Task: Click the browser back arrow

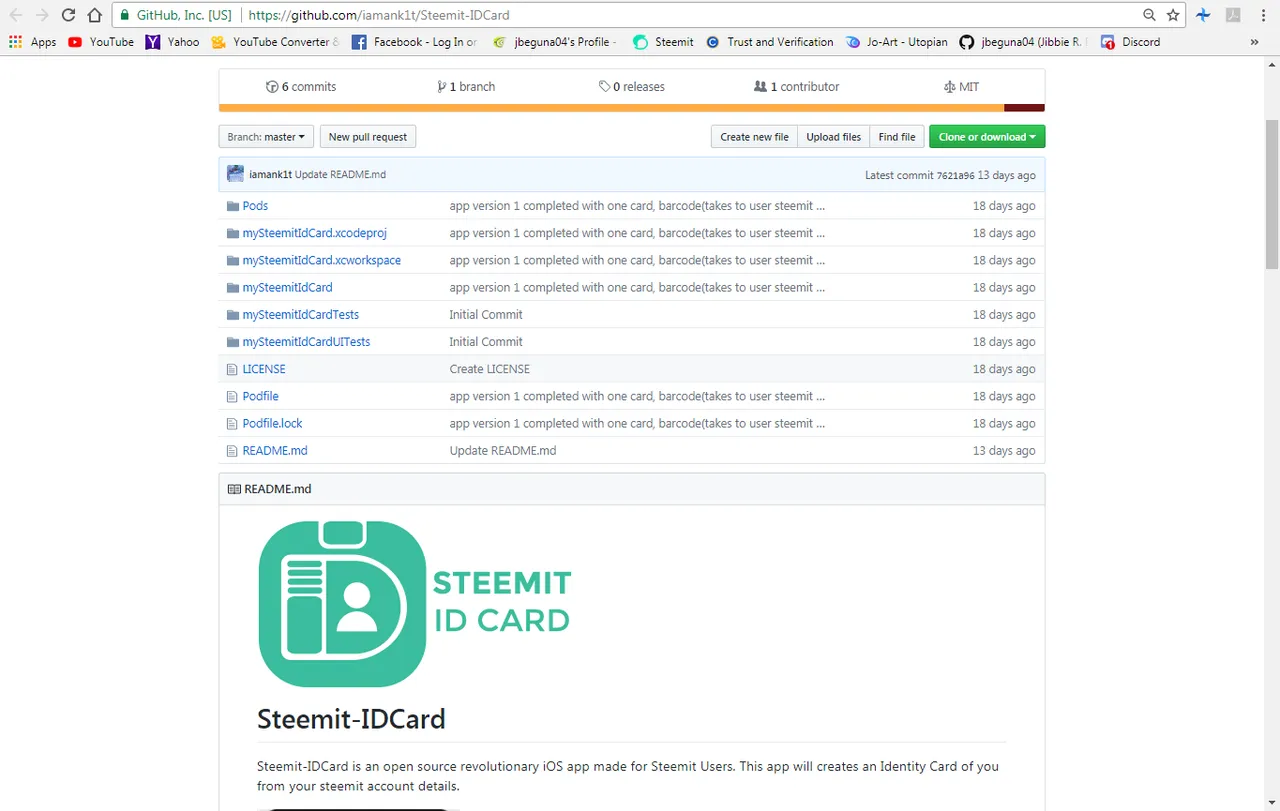Action: click(x=16, y=15)
